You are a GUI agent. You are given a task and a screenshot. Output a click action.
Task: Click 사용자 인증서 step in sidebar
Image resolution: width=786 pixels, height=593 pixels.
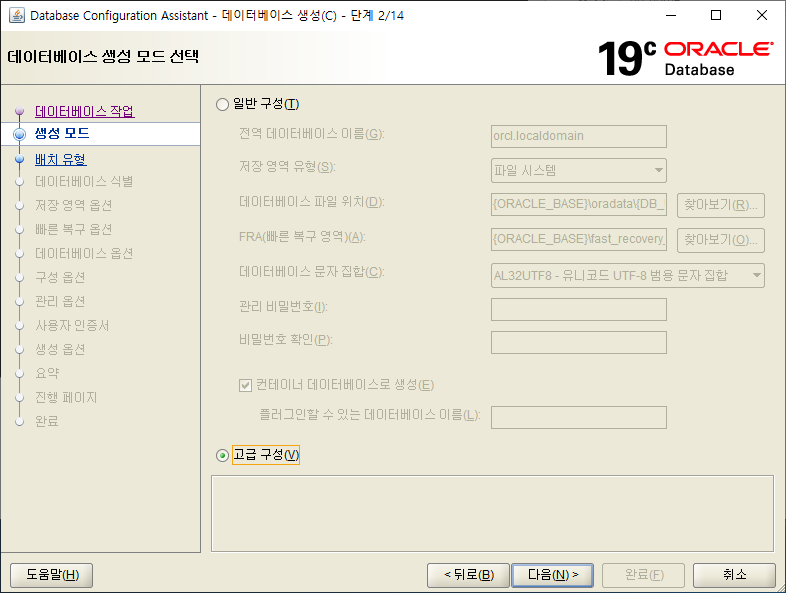[x=72, y=326]
